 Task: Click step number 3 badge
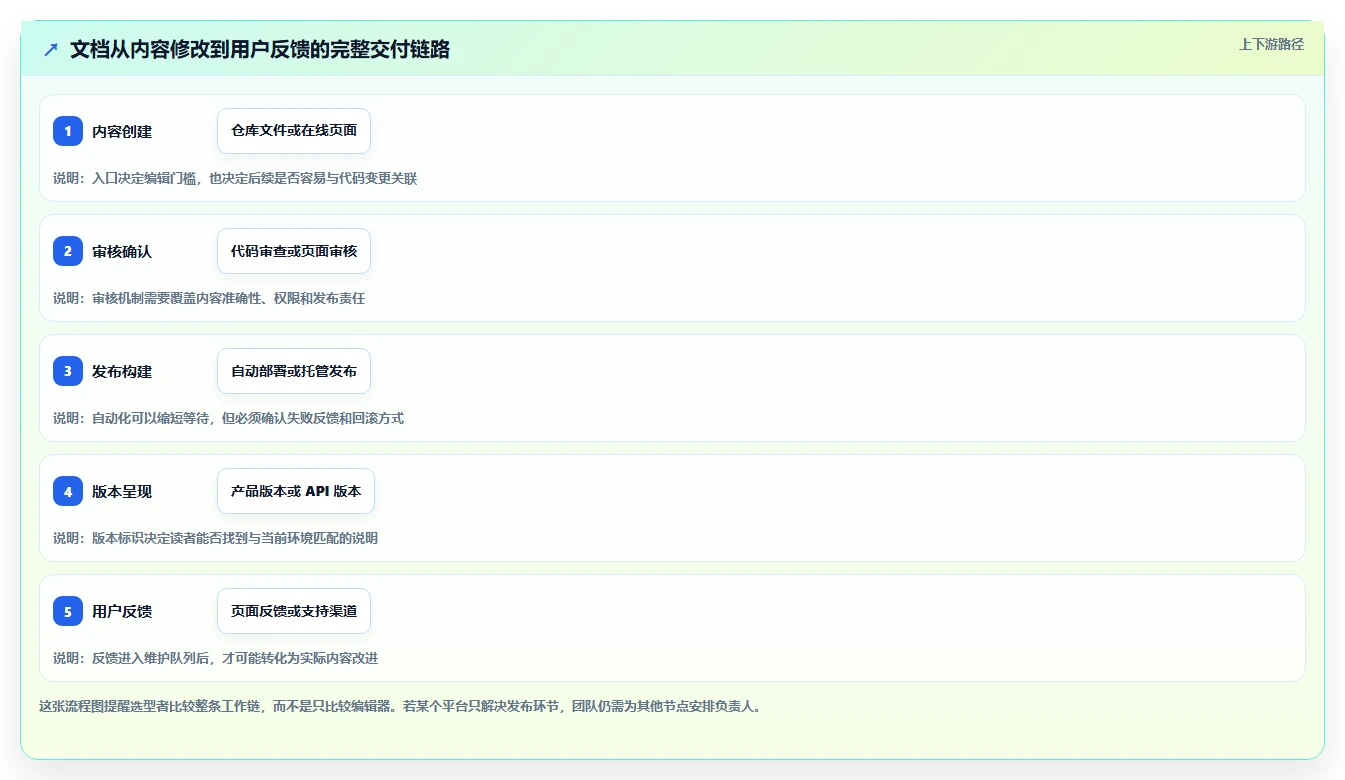[68, 371]
